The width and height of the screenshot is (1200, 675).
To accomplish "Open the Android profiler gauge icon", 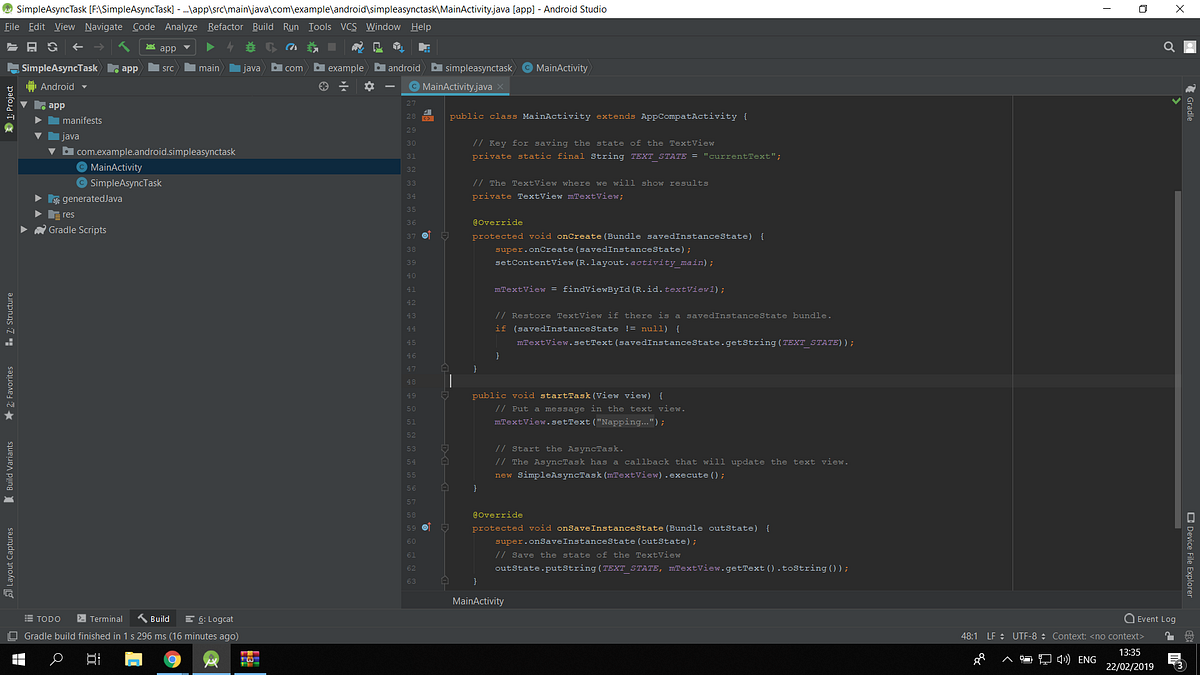I will coord(291,47).
